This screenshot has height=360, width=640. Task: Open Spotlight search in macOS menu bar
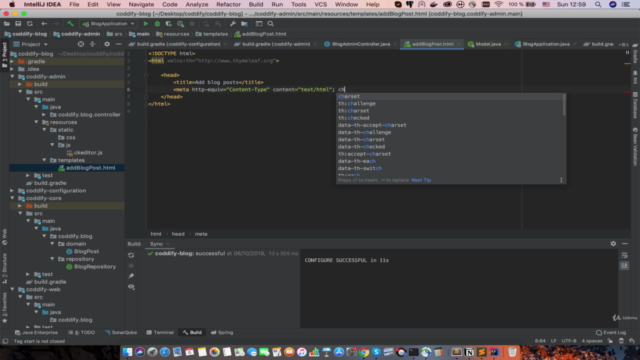coord(598,4)
